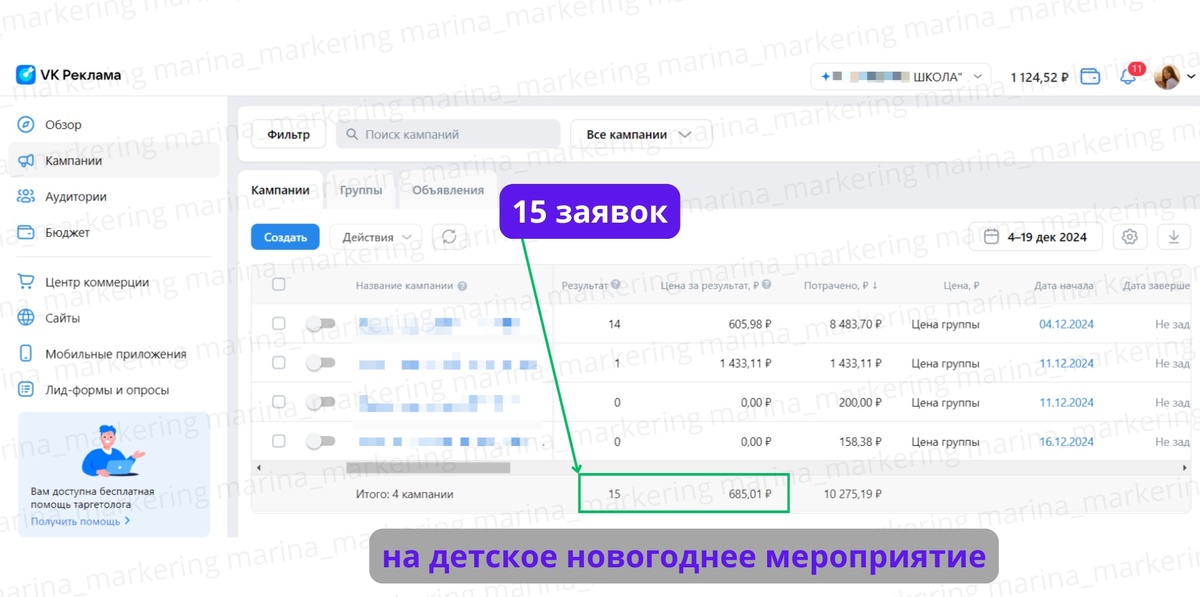Click total spent 10 275,19 ₽

(851, 493)
